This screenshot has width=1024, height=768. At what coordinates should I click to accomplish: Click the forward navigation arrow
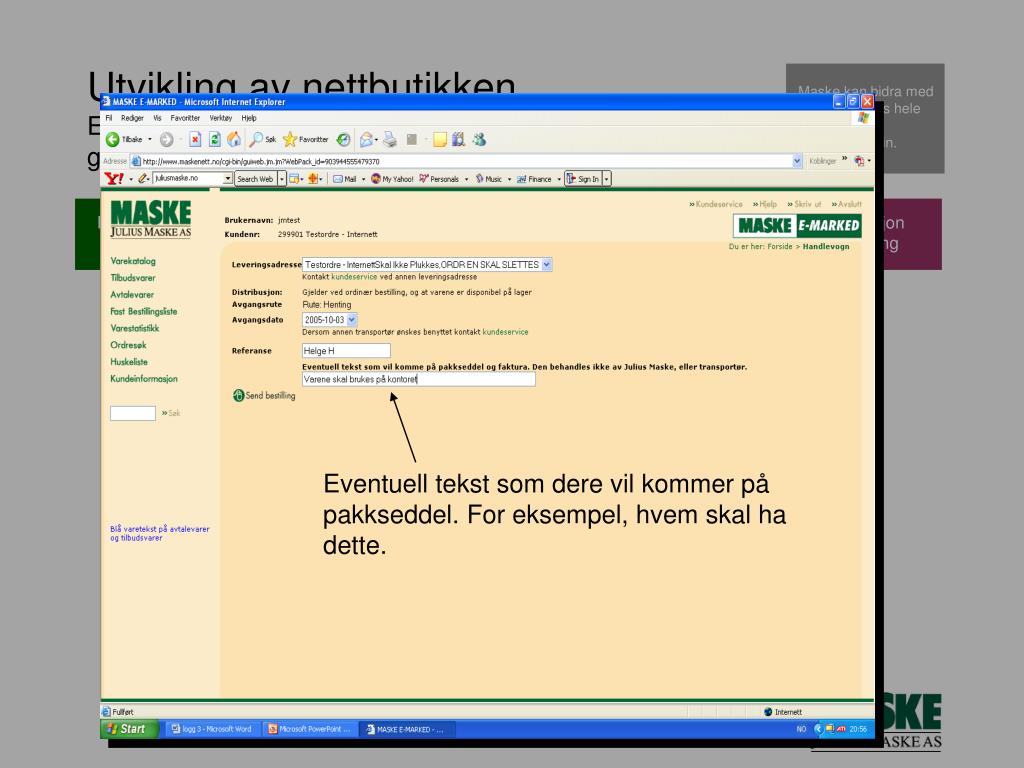pyautogui.click(x=167, y=139)
